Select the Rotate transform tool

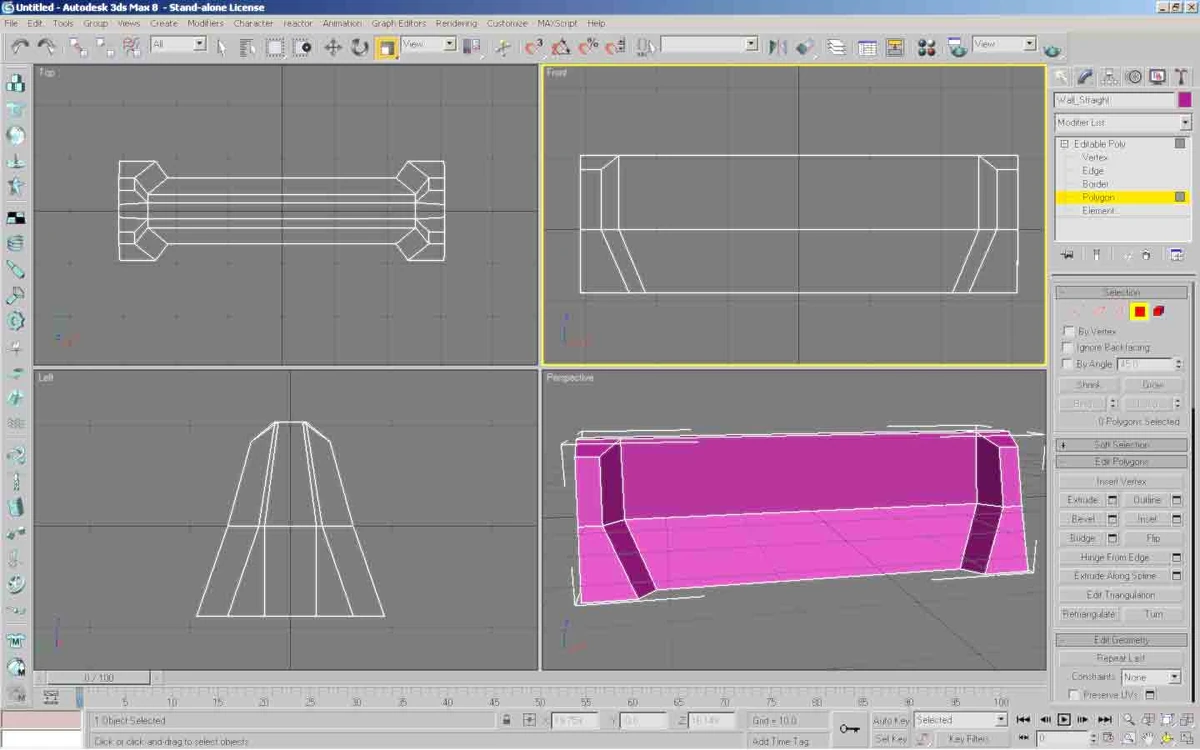[359, 47]
